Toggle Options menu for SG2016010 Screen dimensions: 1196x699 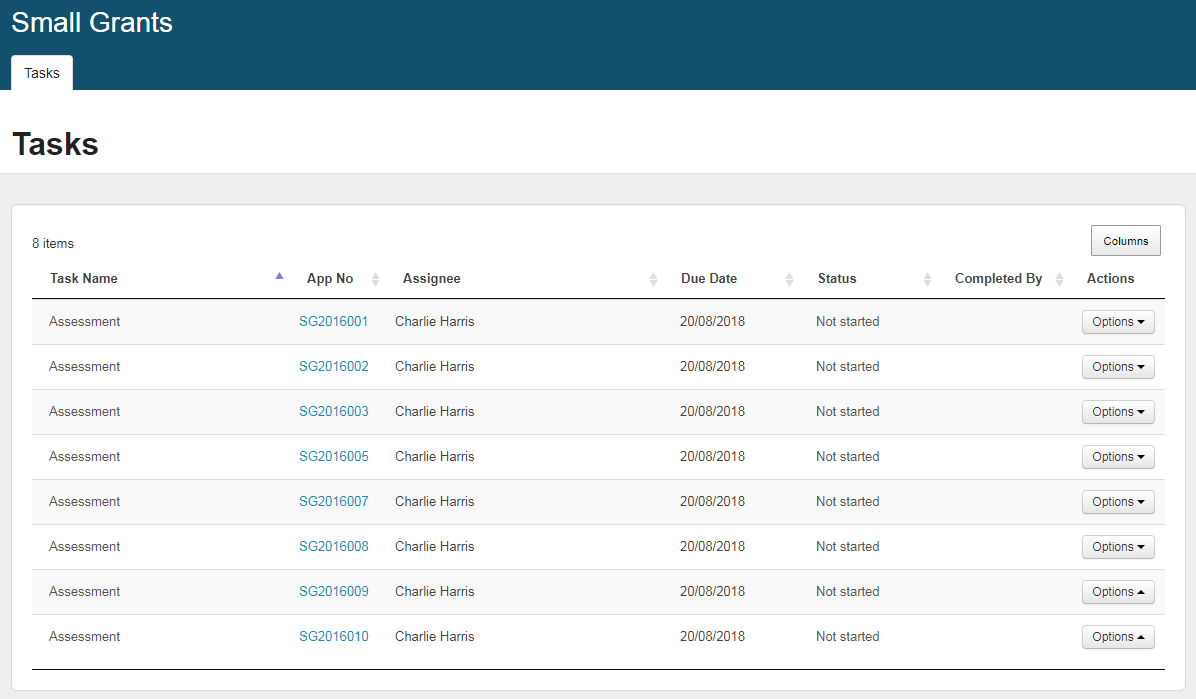click(1118, 637)
